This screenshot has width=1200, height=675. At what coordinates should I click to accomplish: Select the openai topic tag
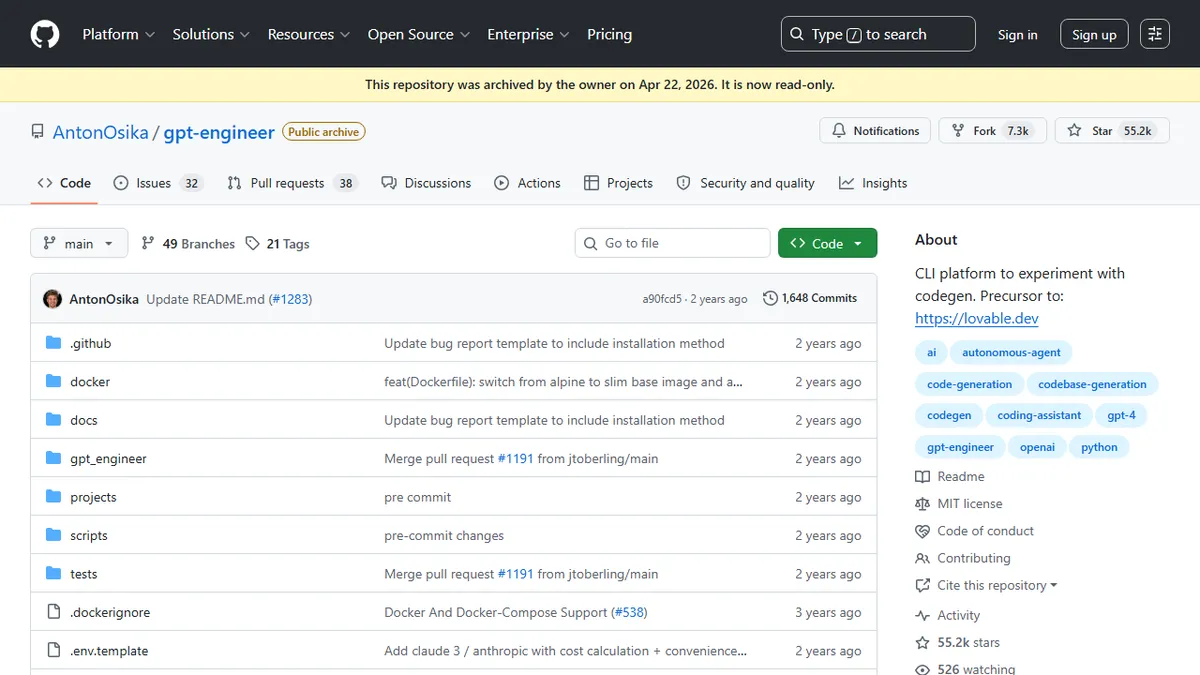[x=1037, y=447]
